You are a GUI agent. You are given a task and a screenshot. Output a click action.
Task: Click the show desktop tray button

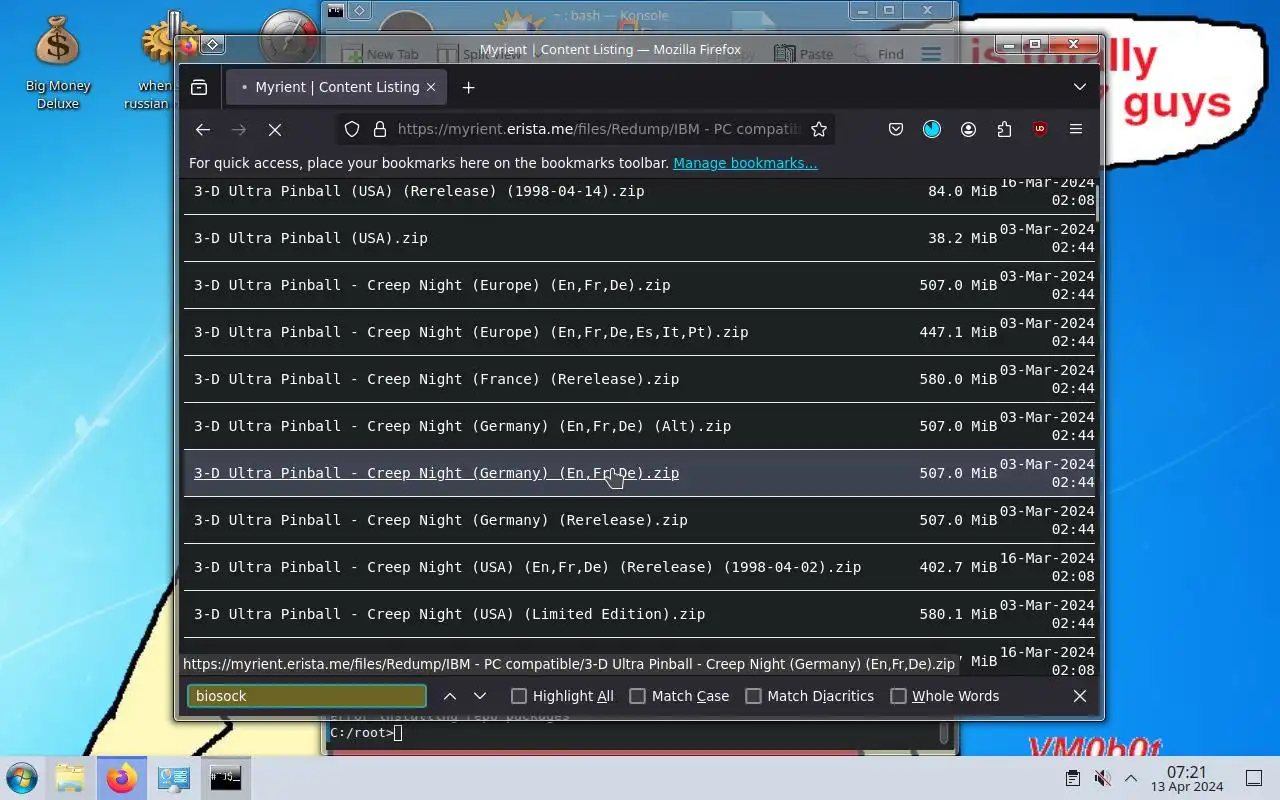point(1254,778)
